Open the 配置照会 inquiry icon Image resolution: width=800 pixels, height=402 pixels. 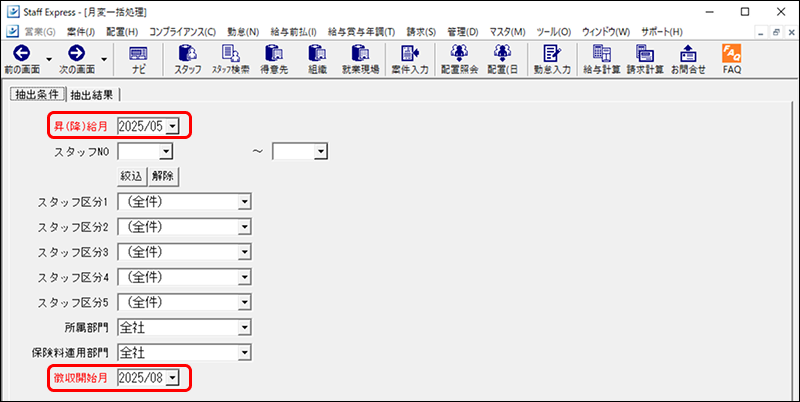click(459, 53)
